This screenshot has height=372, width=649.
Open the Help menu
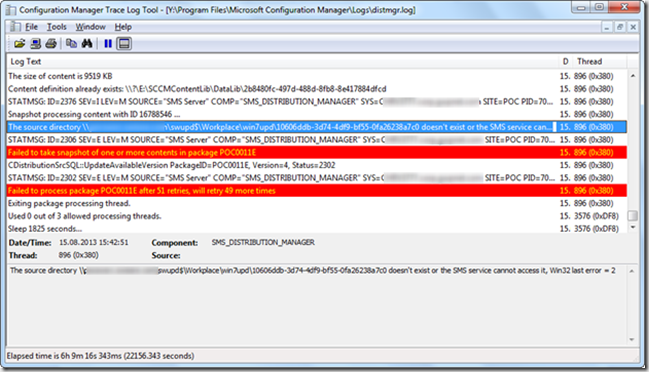123,27
